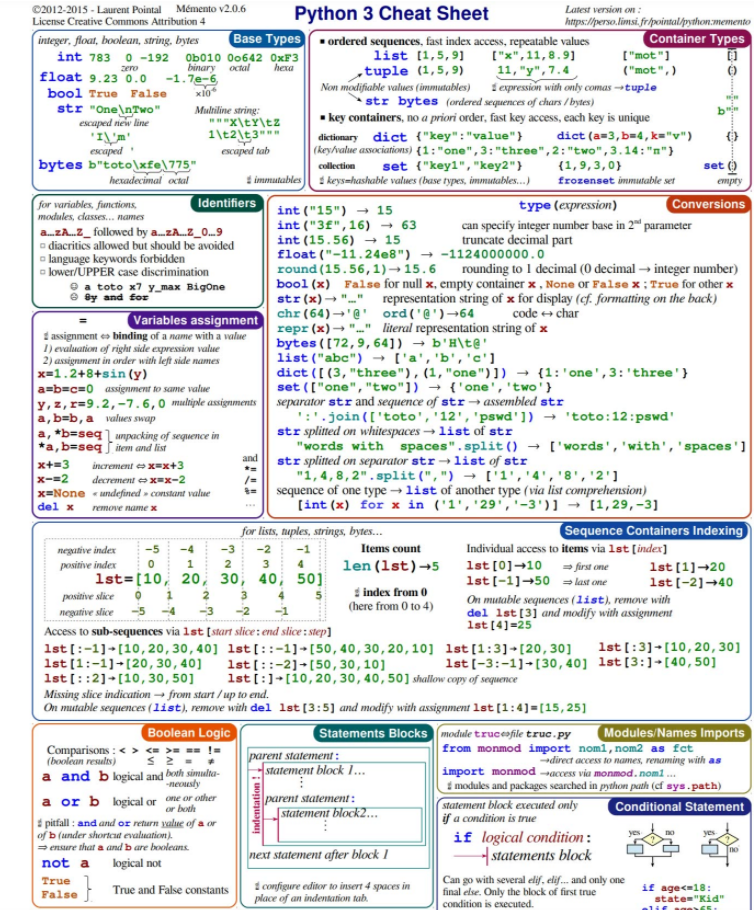Click the right if-flowchart diagram
Viewport: 754px width, 910px height.
[x=720, y=842]
